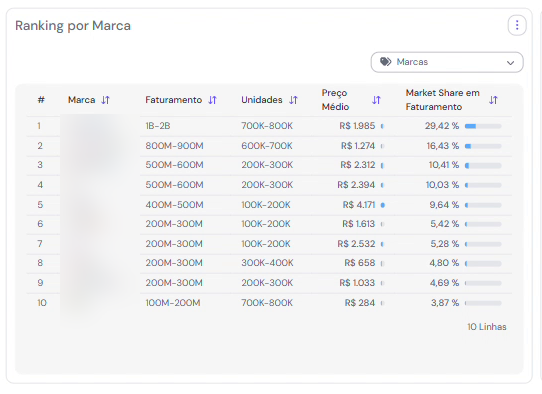Click the 10 Linhas row count
The width and height of the screenshot is (542, 394).
tap(487, 327)
